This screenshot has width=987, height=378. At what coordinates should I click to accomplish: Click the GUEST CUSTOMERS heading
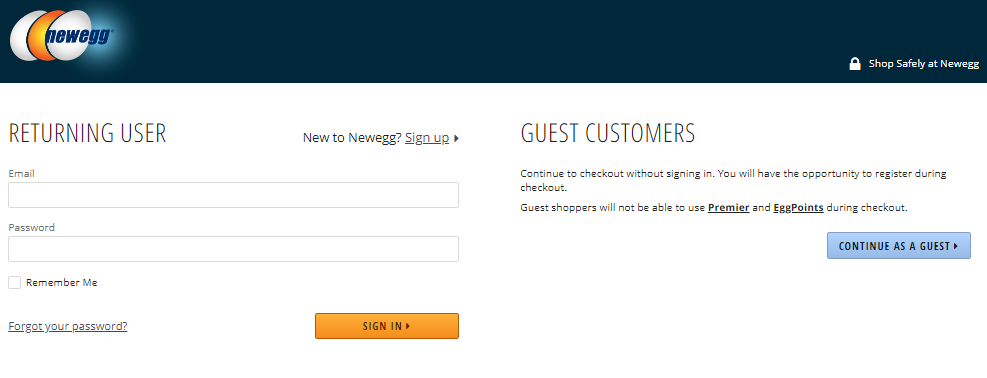point(608,133)
